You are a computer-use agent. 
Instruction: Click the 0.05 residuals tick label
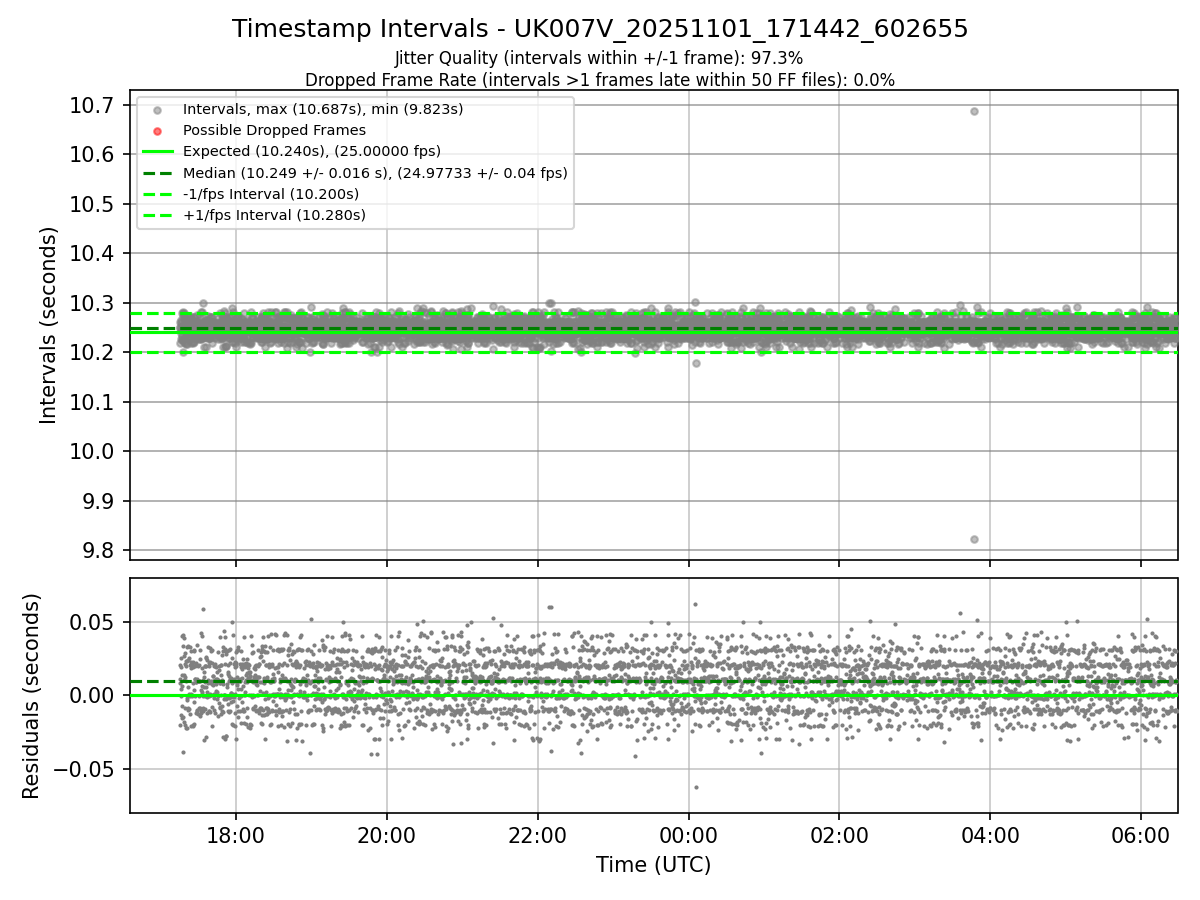(92, 622)
